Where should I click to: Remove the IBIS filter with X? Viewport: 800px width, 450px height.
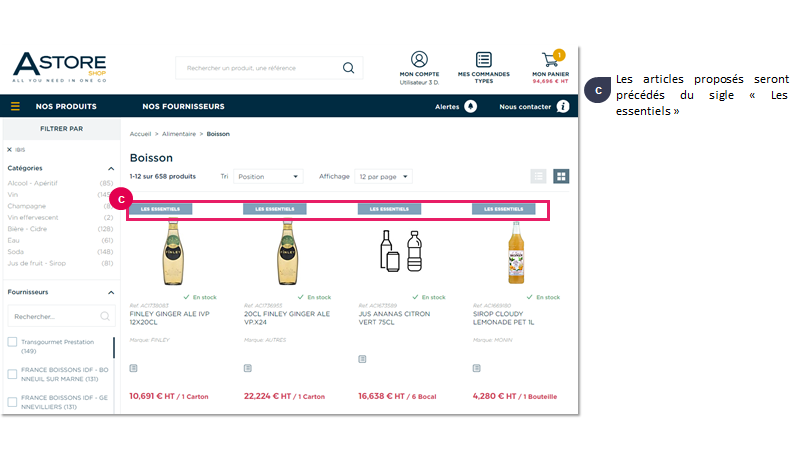point(9,149)
